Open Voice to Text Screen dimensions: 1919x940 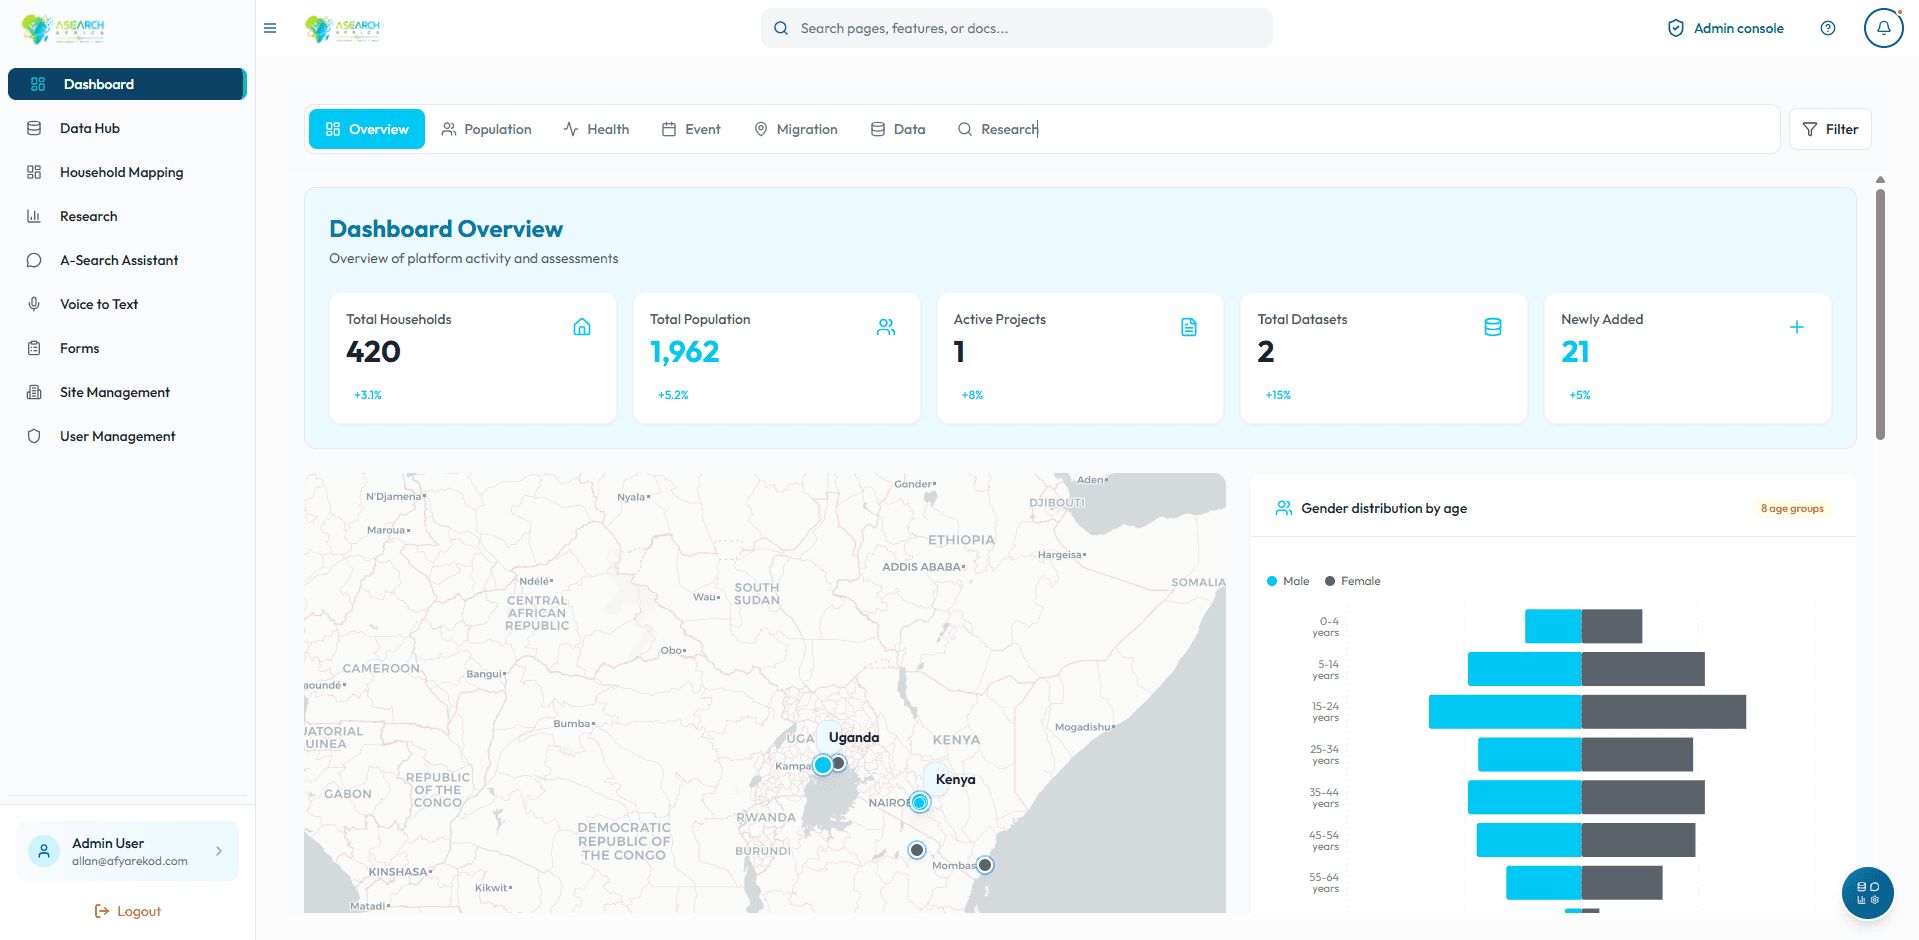tap(127, 304)
